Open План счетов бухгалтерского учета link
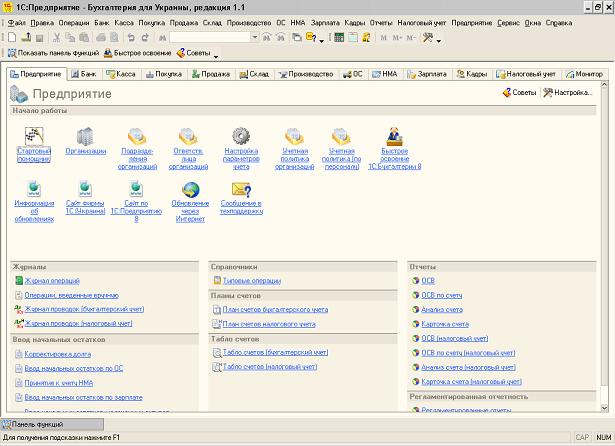Screen dimensions: 615x446 click(x=275, y=309)
